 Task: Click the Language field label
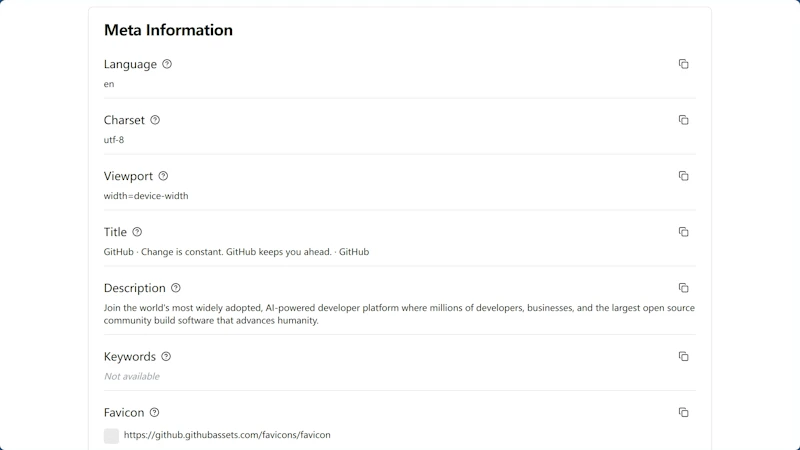[x=130, y=64]
